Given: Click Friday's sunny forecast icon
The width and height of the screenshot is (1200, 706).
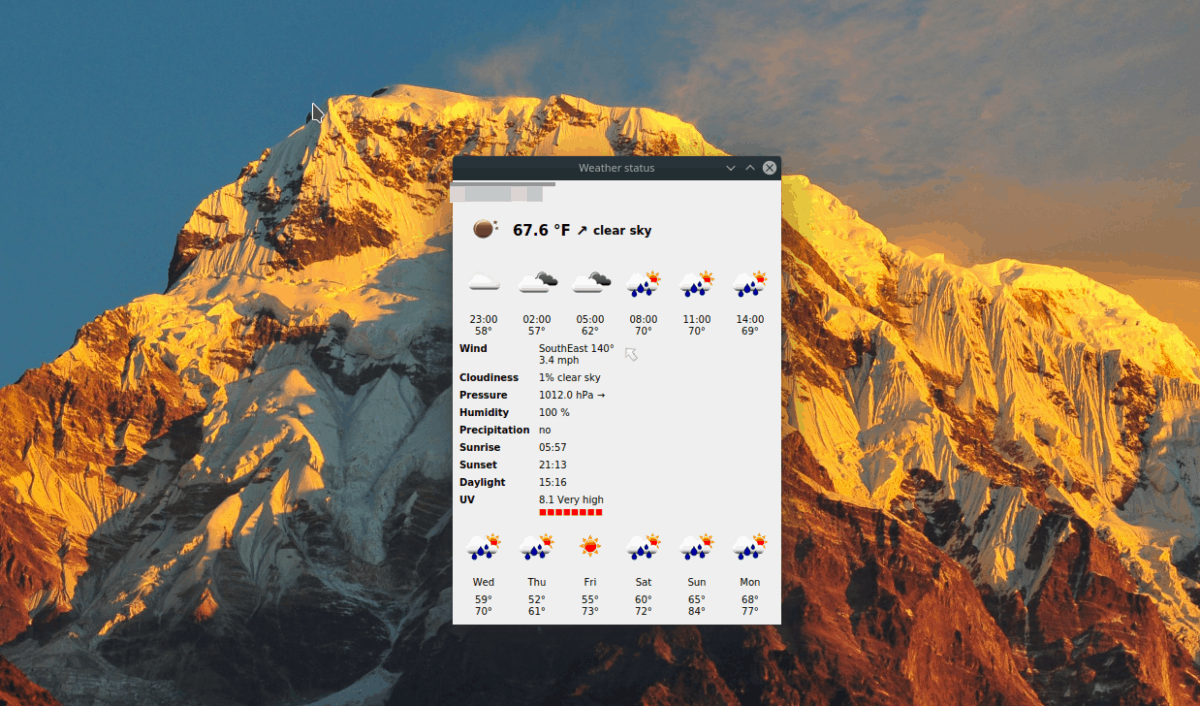Looking at the screenshot, I should (590, 547).
